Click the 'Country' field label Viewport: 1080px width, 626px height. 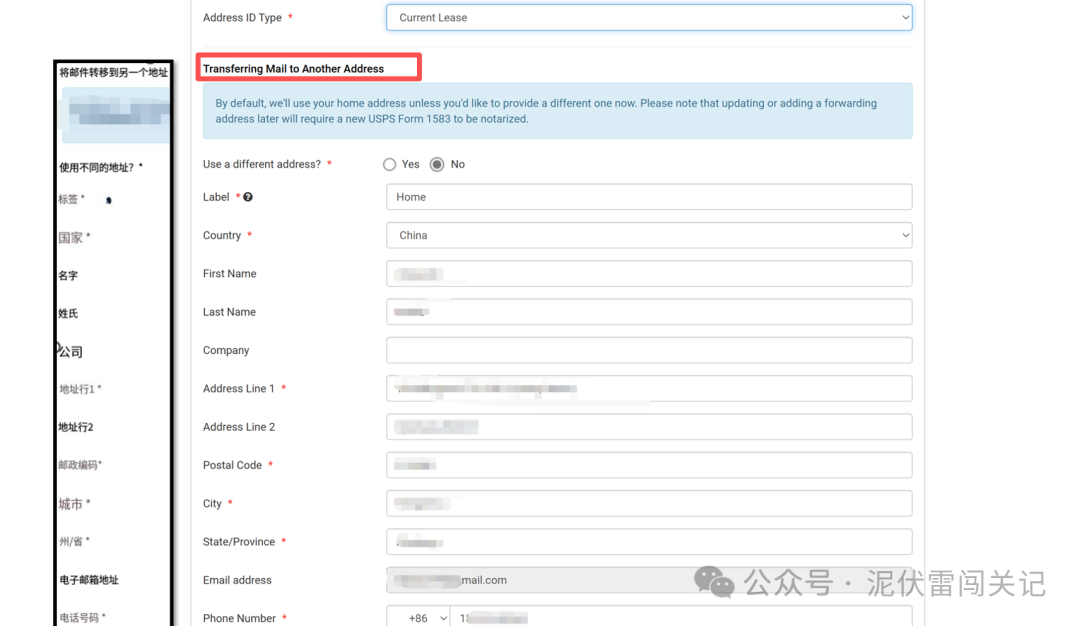[x=222, y=236]
